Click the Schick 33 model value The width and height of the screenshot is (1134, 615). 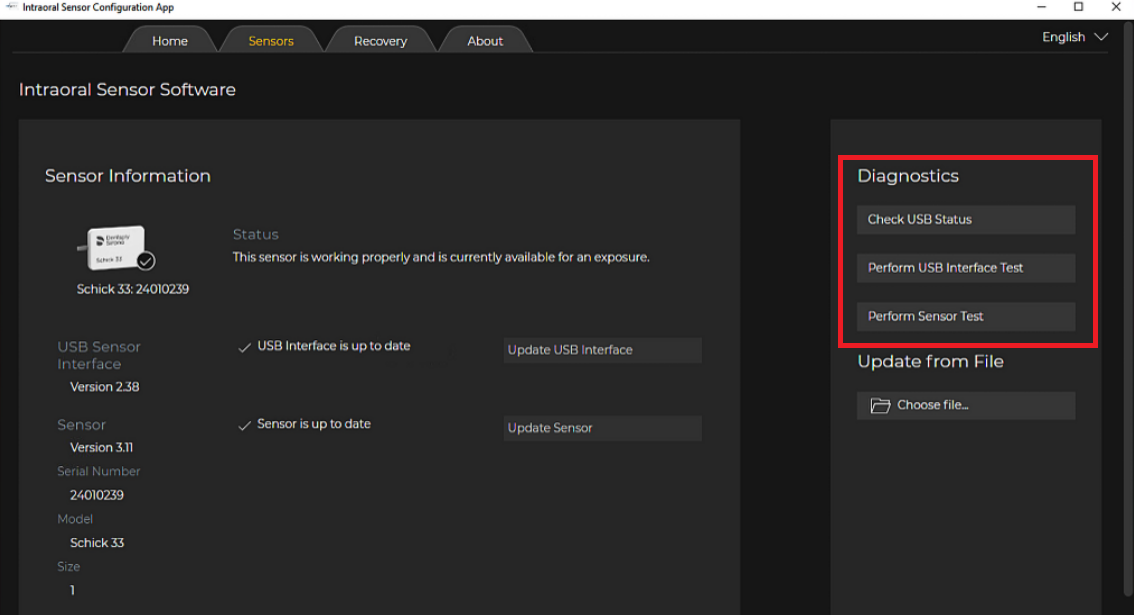97,543
